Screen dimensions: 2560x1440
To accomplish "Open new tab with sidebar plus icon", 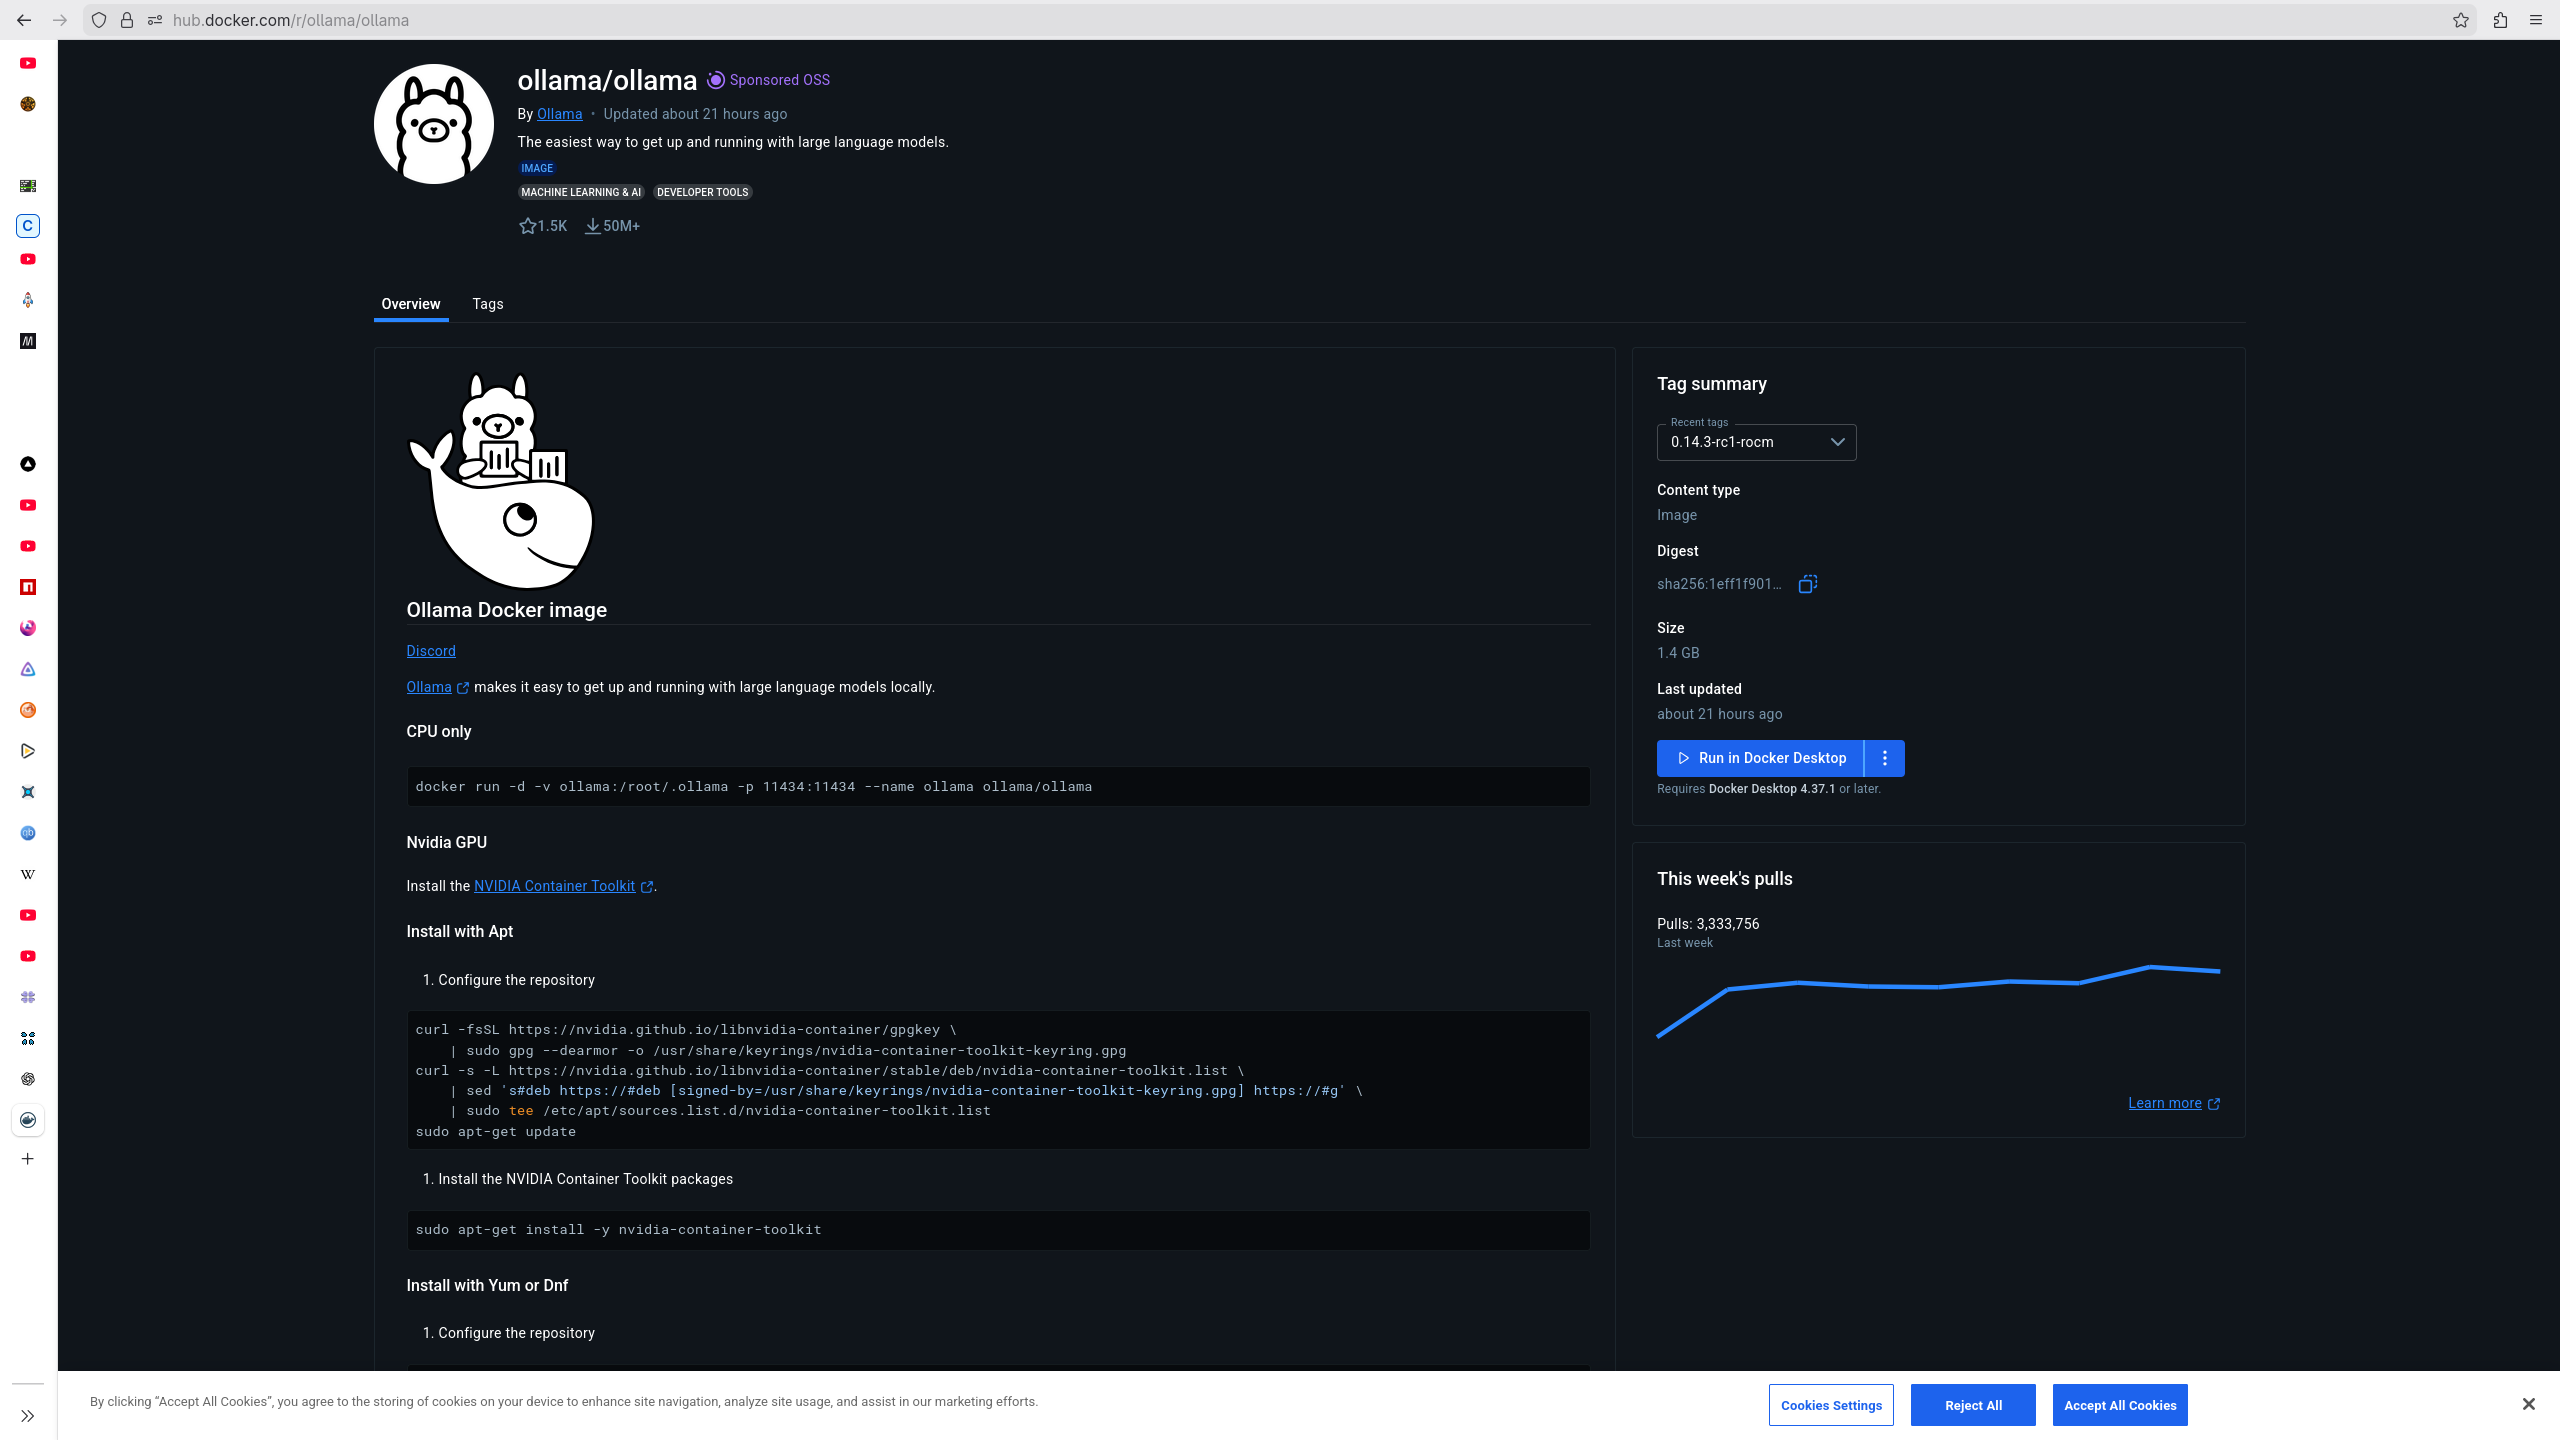I will pyautogui.click(x=28, y=1159).
